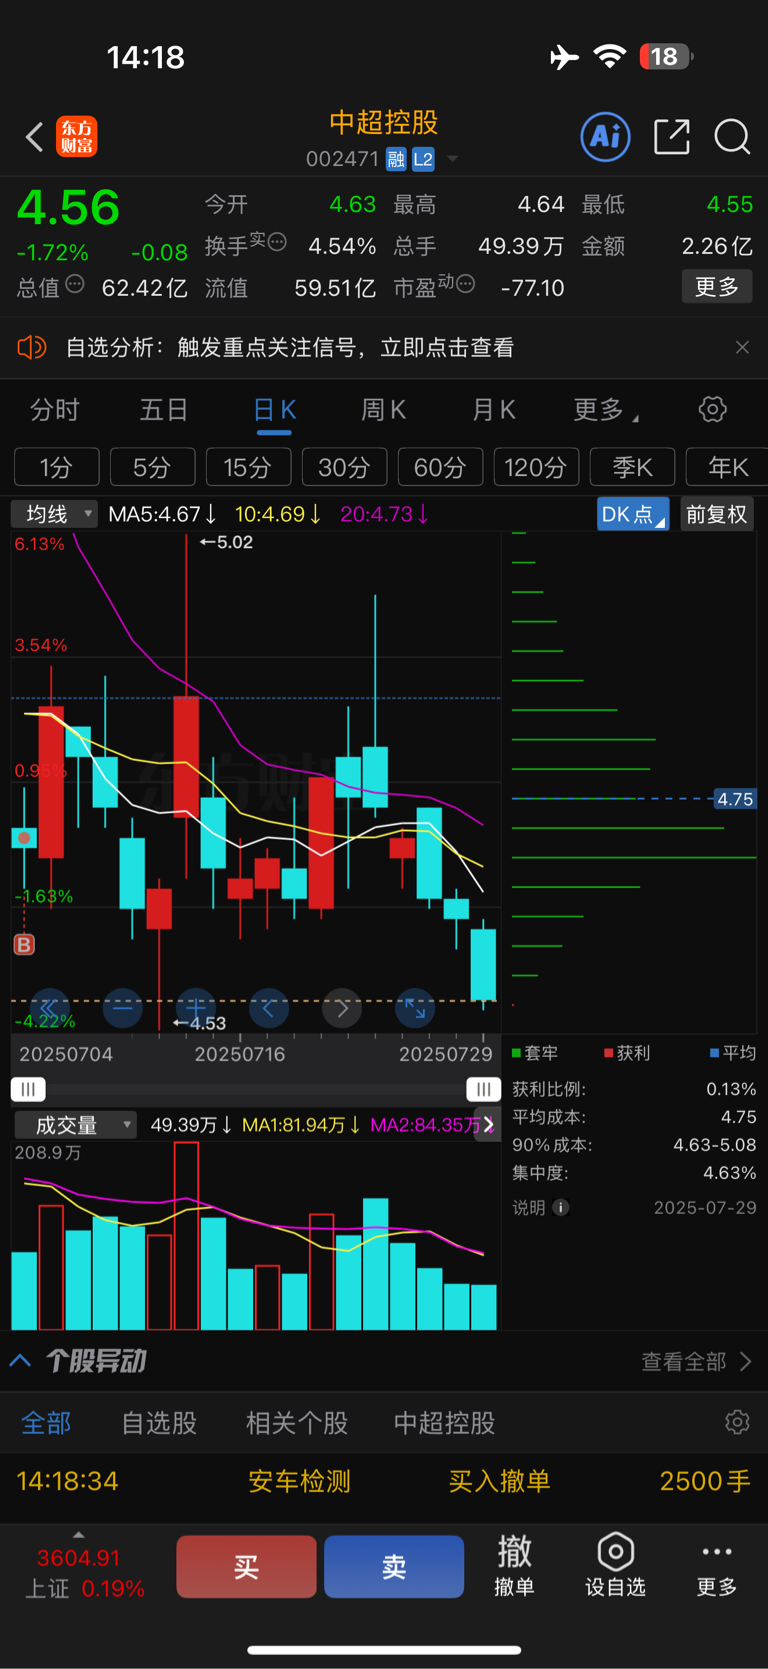Select the 60分 period
The width and height of the screenshot is (768, 1669).
pyautogui.click(x=440, y=467)
